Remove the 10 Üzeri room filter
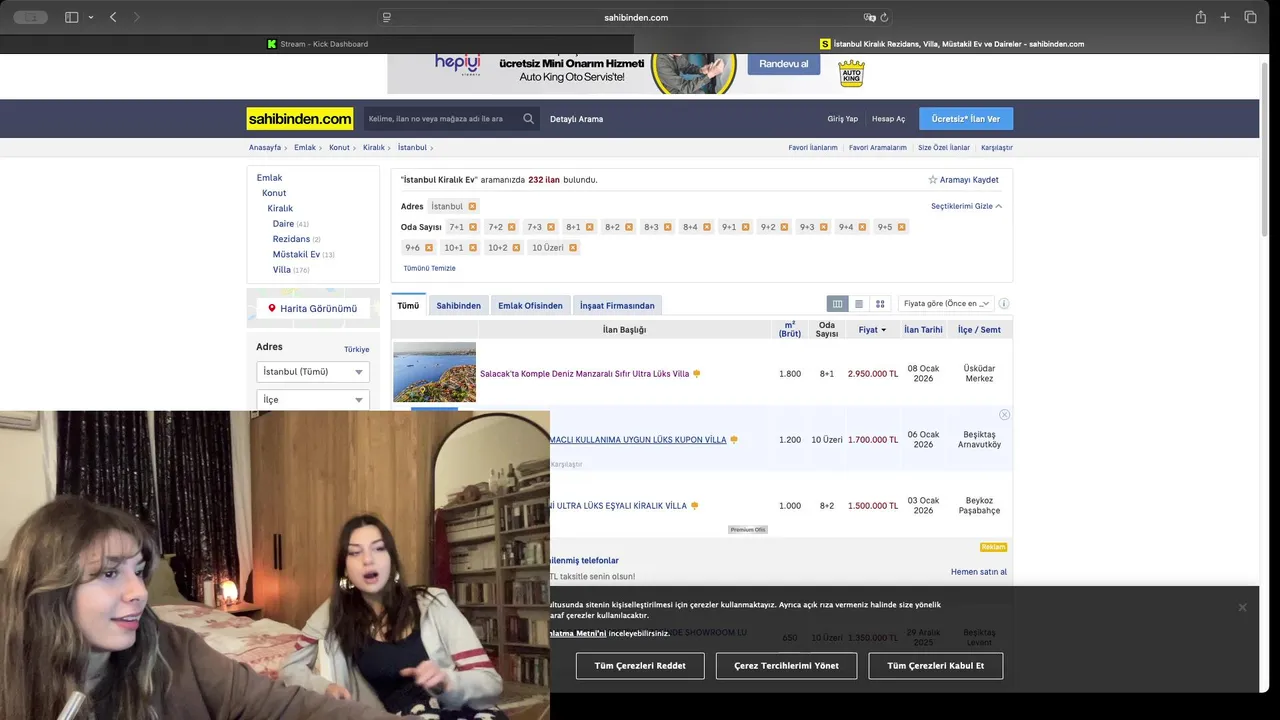 (573, 248)
